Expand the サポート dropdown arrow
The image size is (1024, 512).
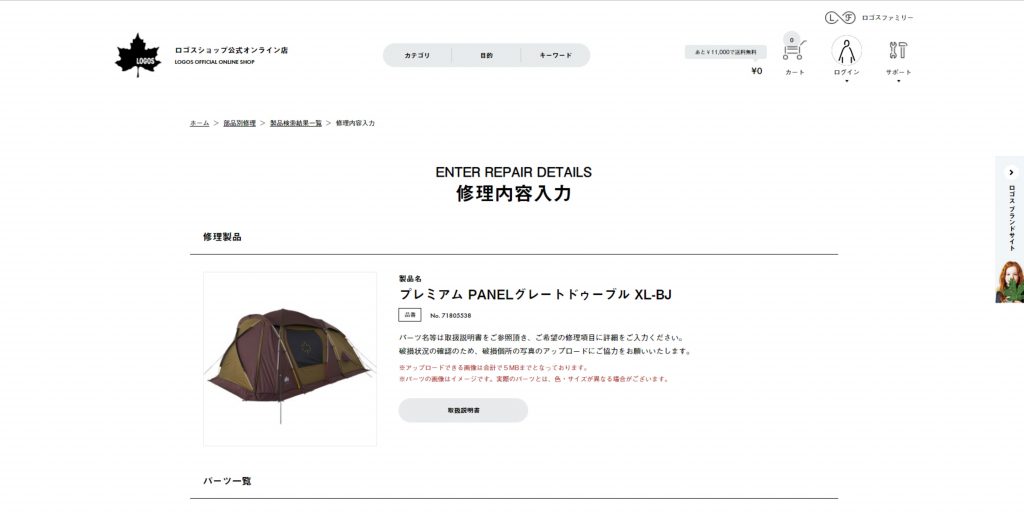pos(899,81)
